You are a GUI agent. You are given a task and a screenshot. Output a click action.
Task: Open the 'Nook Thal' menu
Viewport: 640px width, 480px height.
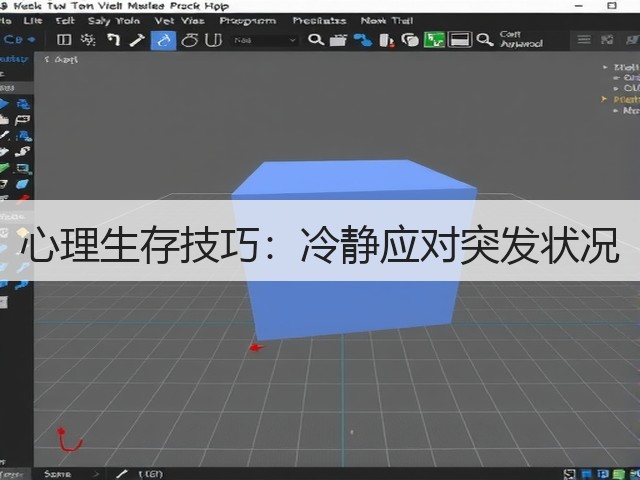pyautogui.click(x=387, y=20)
